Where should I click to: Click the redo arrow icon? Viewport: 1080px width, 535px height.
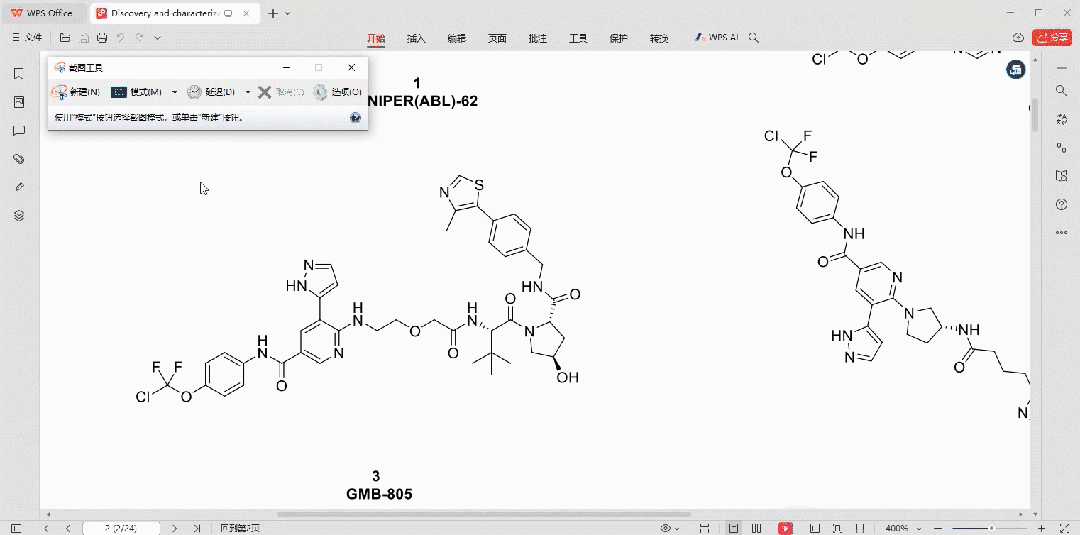pyautogui.click(x=139, y=38)
